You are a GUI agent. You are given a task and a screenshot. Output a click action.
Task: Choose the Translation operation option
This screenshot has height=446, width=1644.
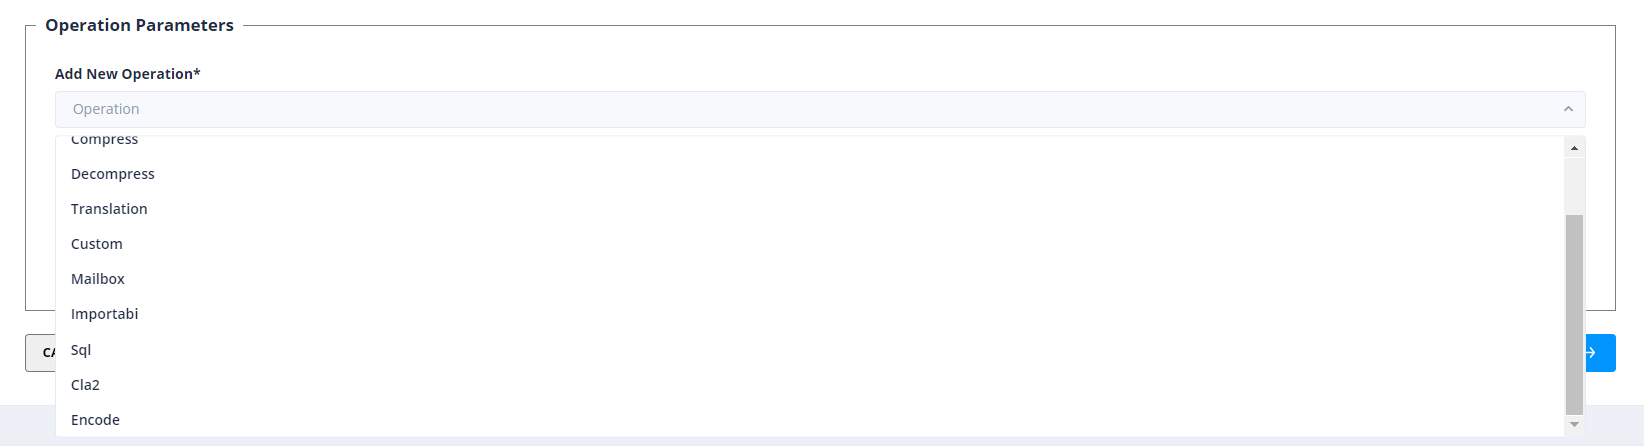tap(109, 209)
